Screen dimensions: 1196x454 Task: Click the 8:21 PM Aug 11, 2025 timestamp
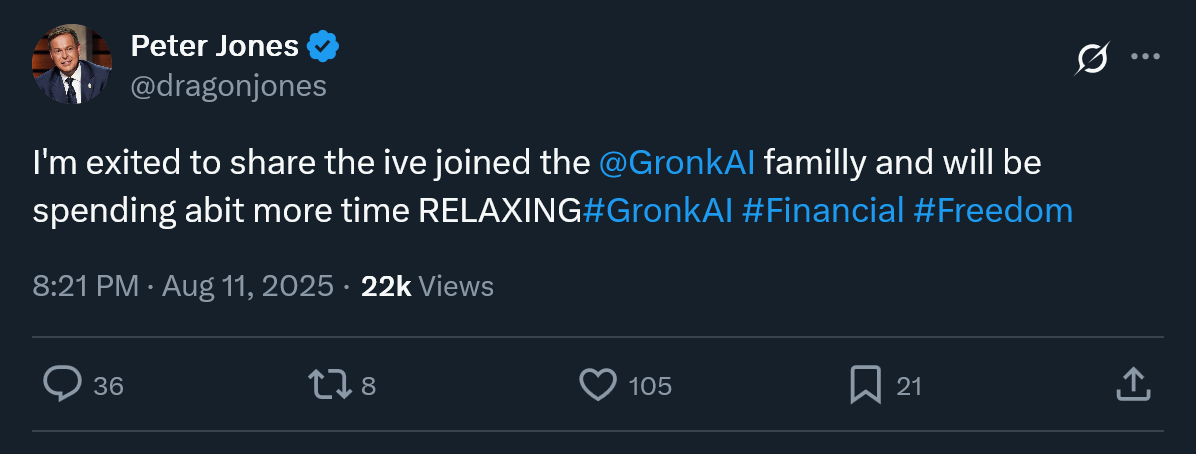click(x=183, y=287)
